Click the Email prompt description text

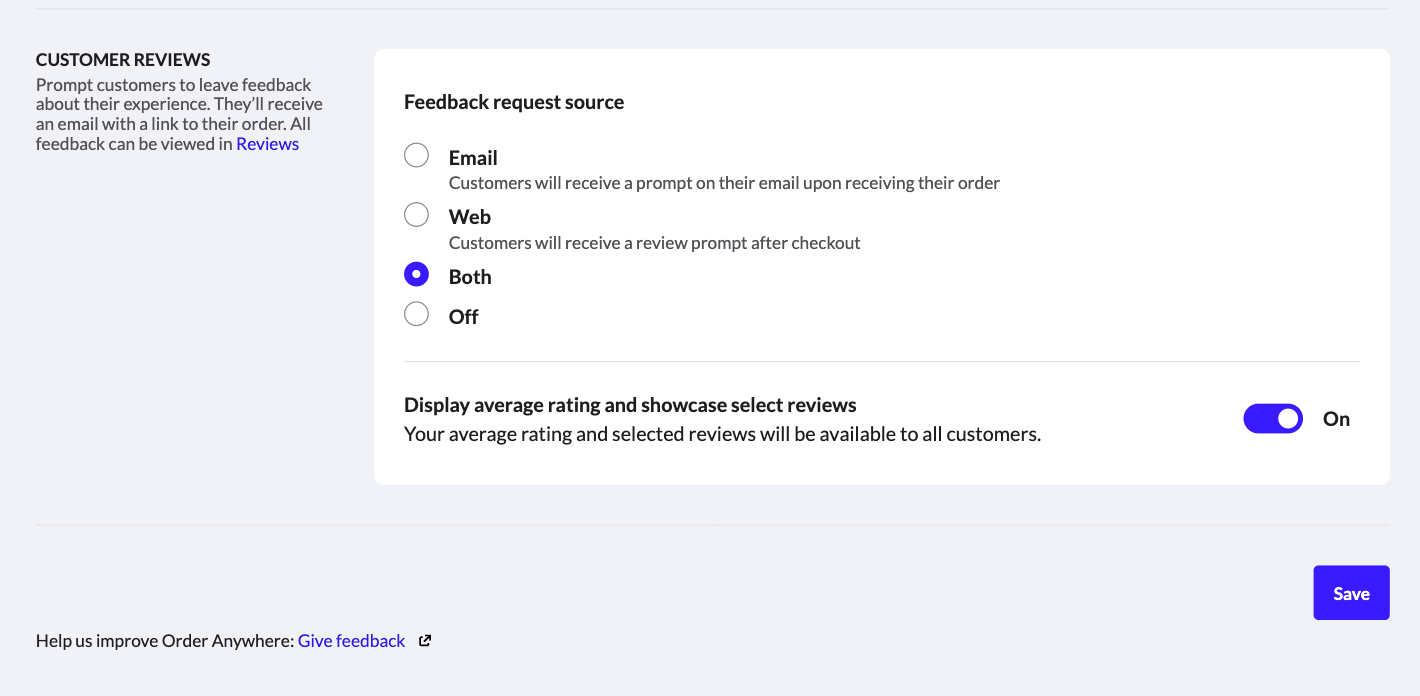[x=724, y=183]
